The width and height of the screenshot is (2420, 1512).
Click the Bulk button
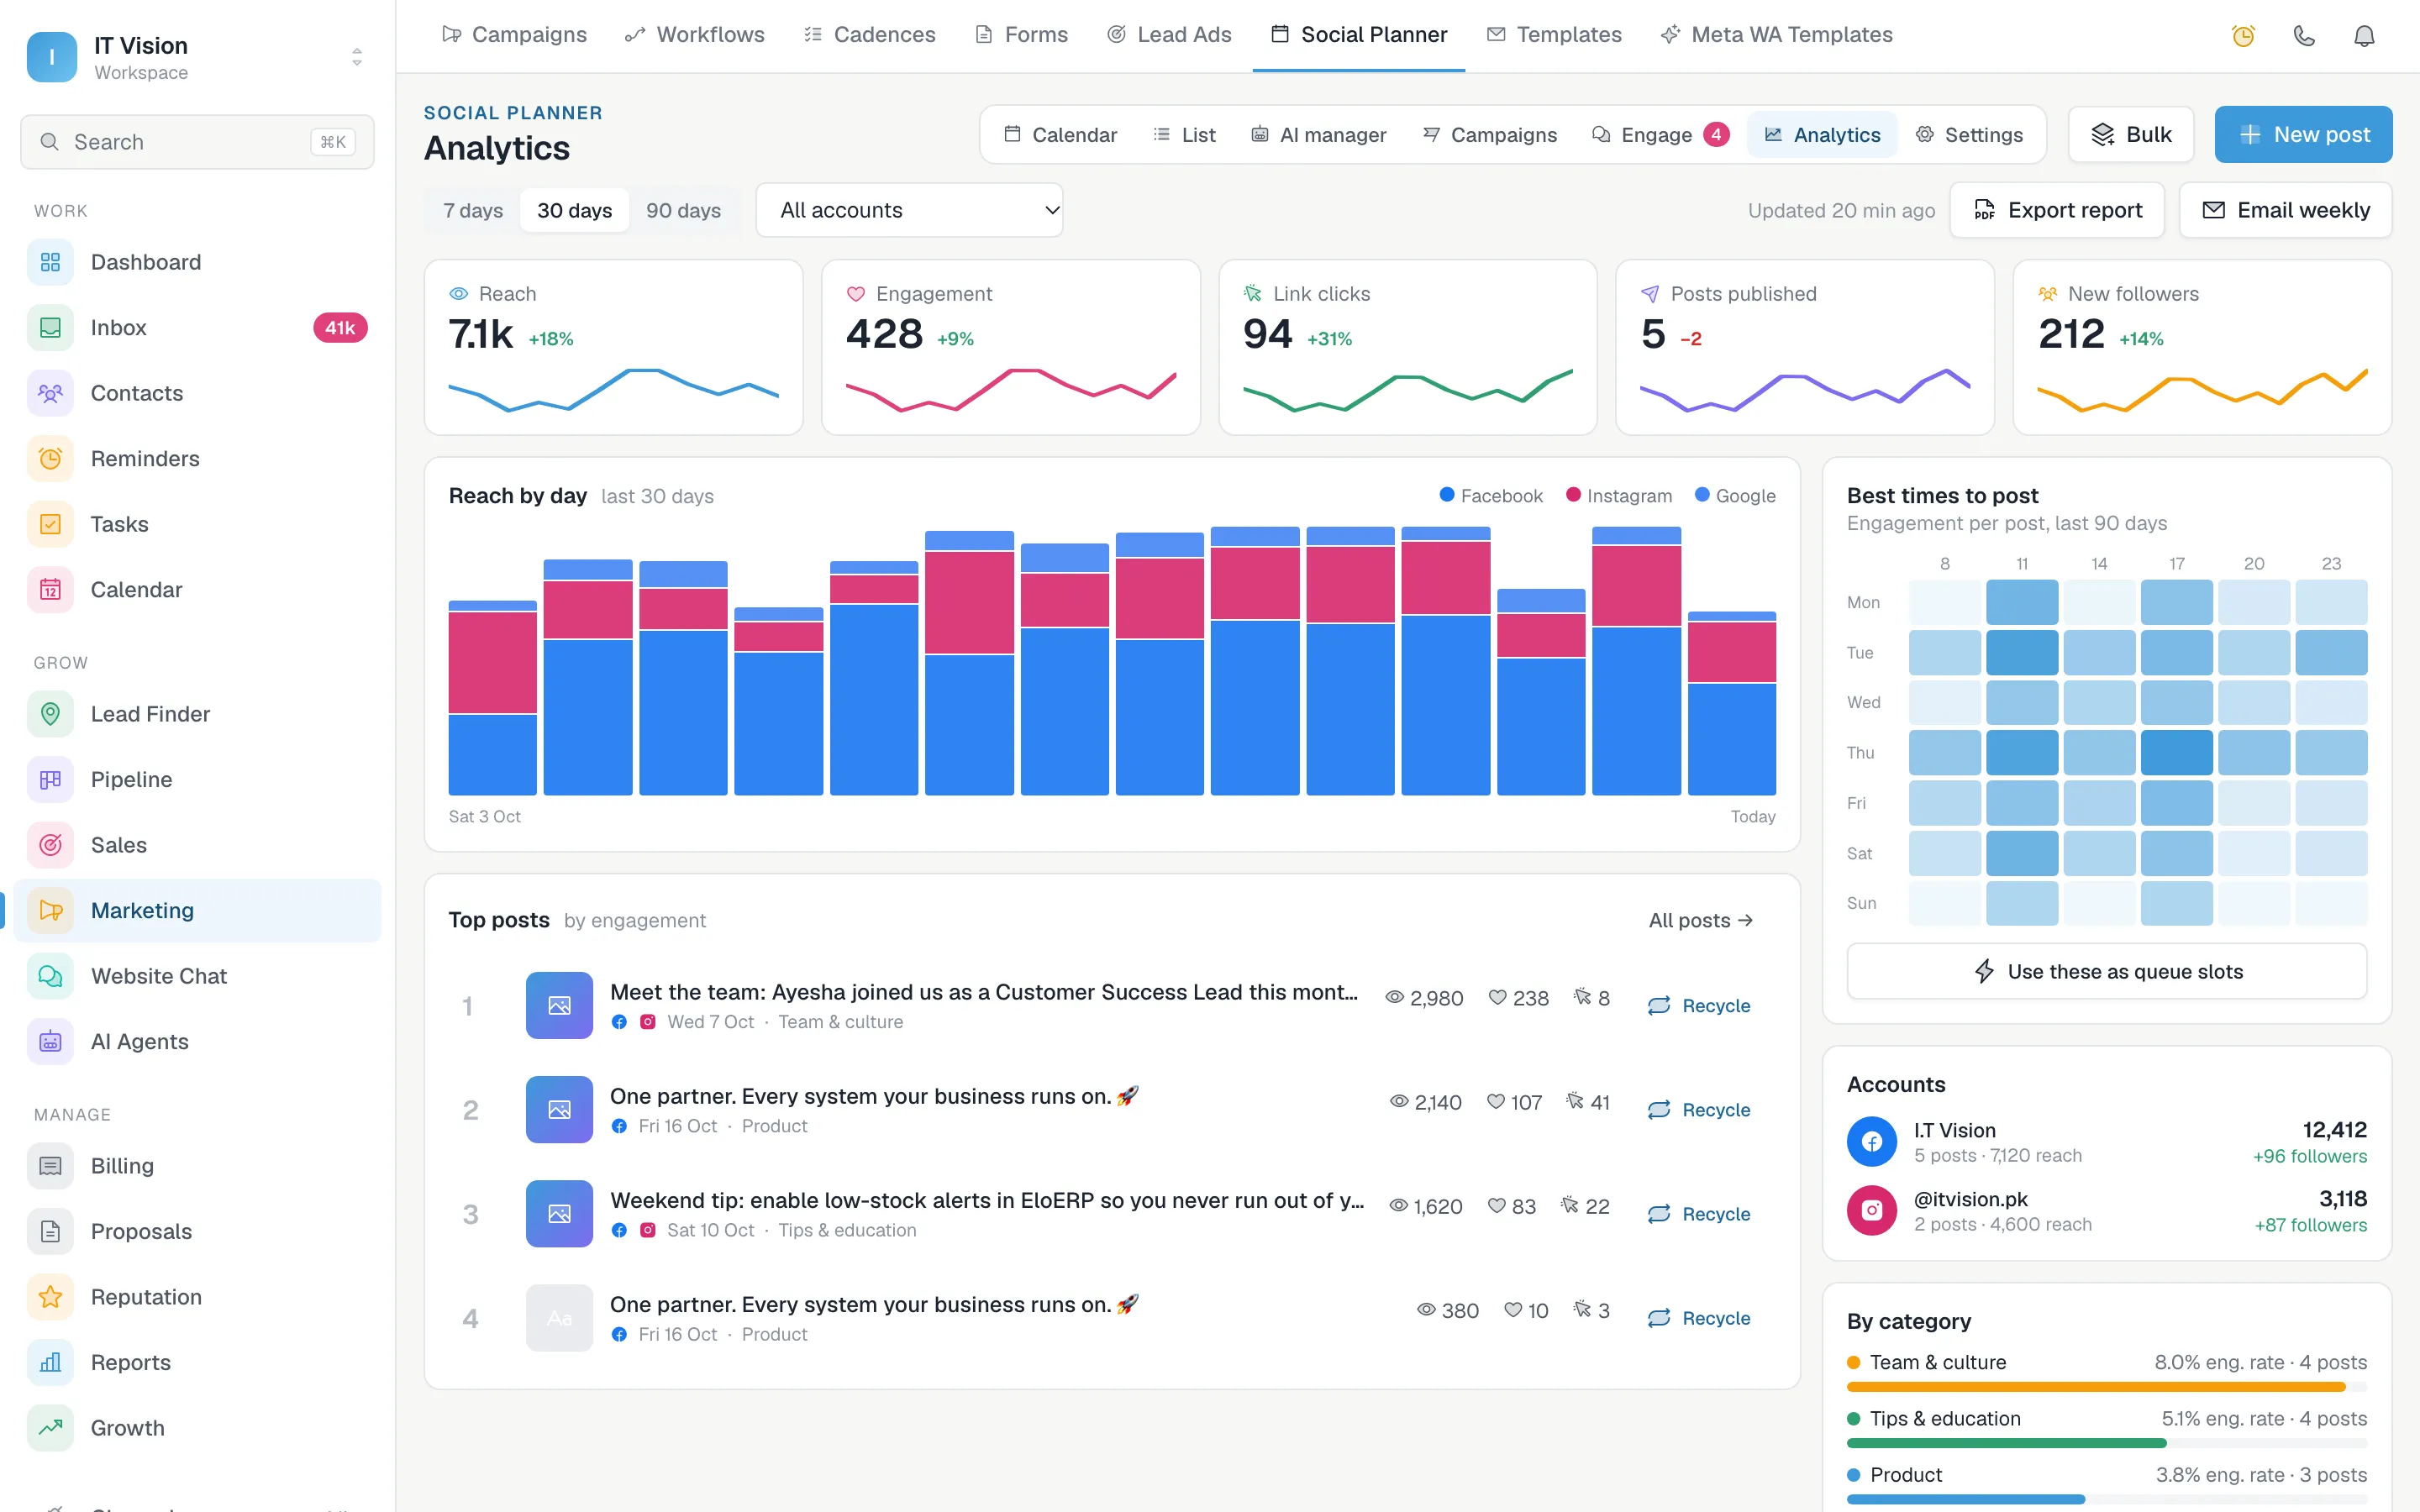click(x=2131, y=135)
